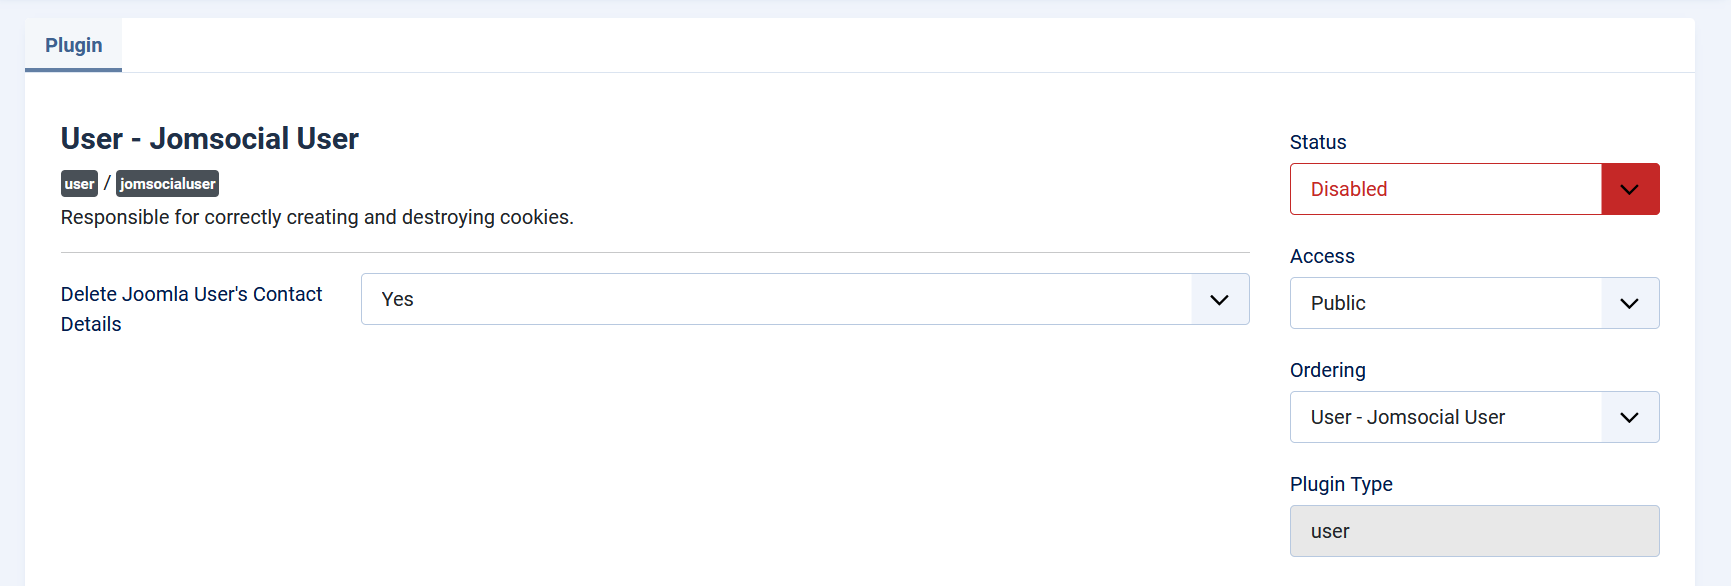Click the horizontal divider below the description
Viewport: 1731px width, 586px height.
[655, 252]
